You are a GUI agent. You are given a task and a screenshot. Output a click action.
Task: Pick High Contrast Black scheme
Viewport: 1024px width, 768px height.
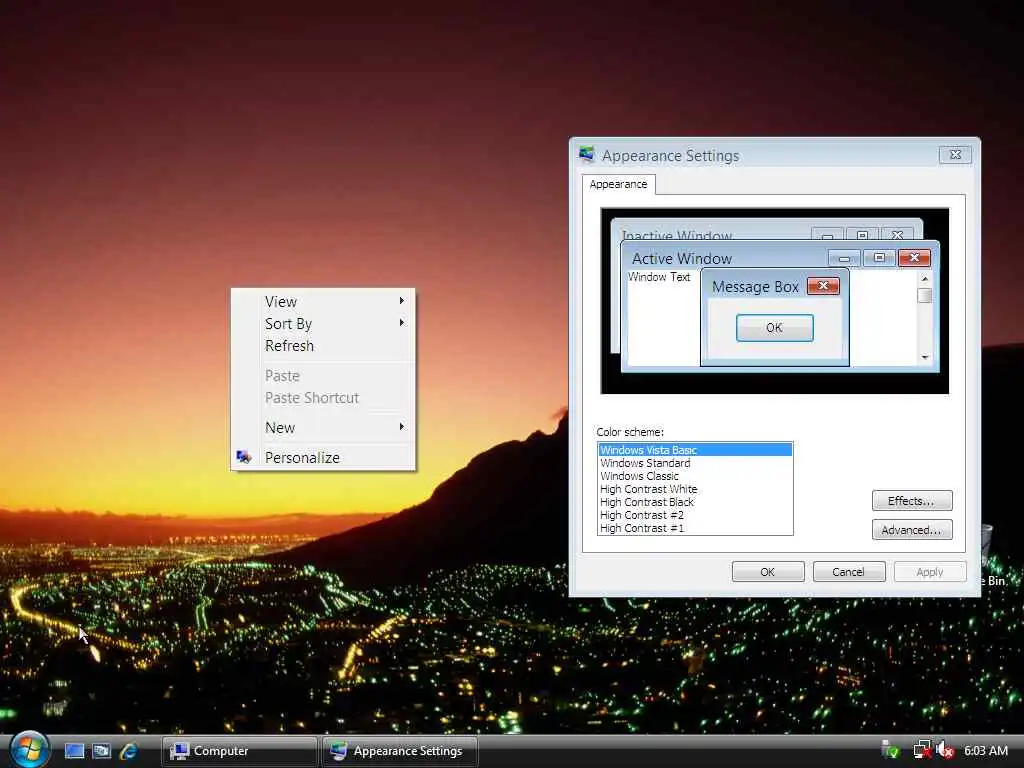(695, 502)
